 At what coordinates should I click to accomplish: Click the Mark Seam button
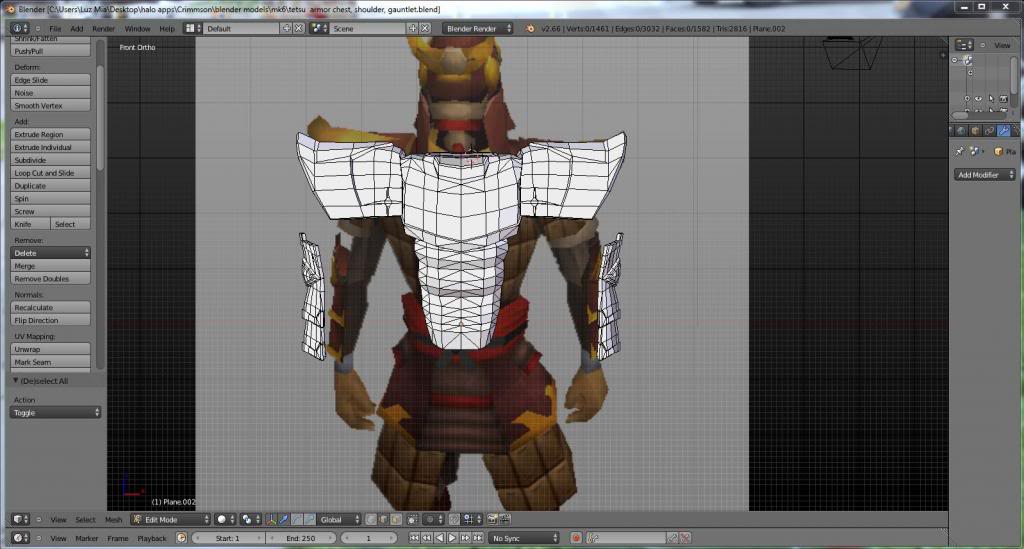(50, 362)
